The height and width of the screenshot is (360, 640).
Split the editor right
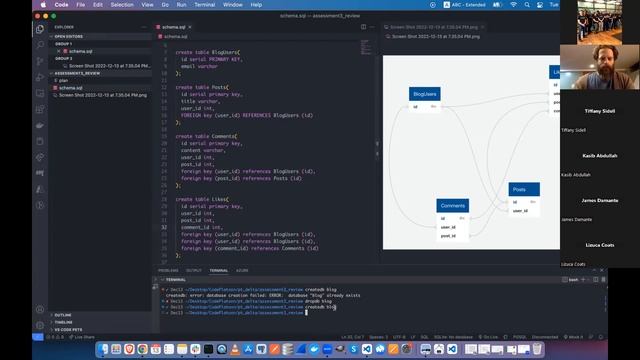(x=363, y=27)
